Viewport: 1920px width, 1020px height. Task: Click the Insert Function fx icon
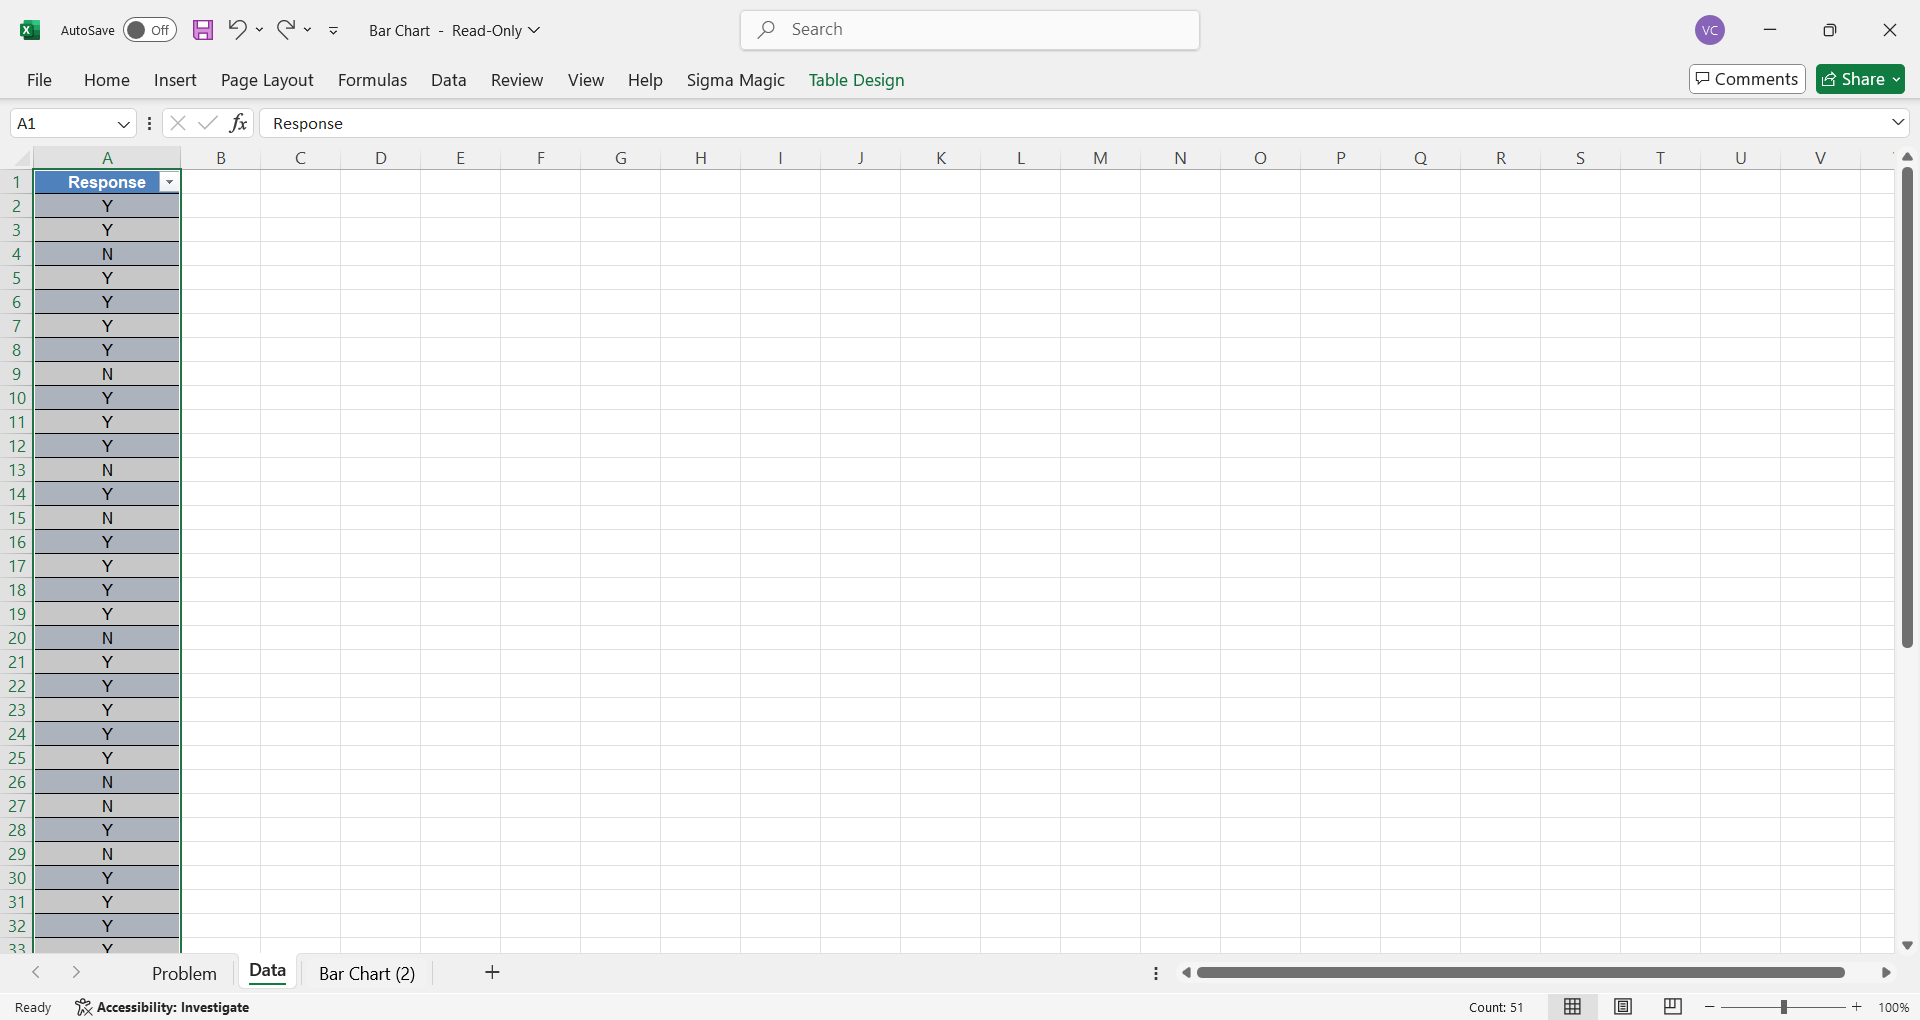click(x=238, y=123)
